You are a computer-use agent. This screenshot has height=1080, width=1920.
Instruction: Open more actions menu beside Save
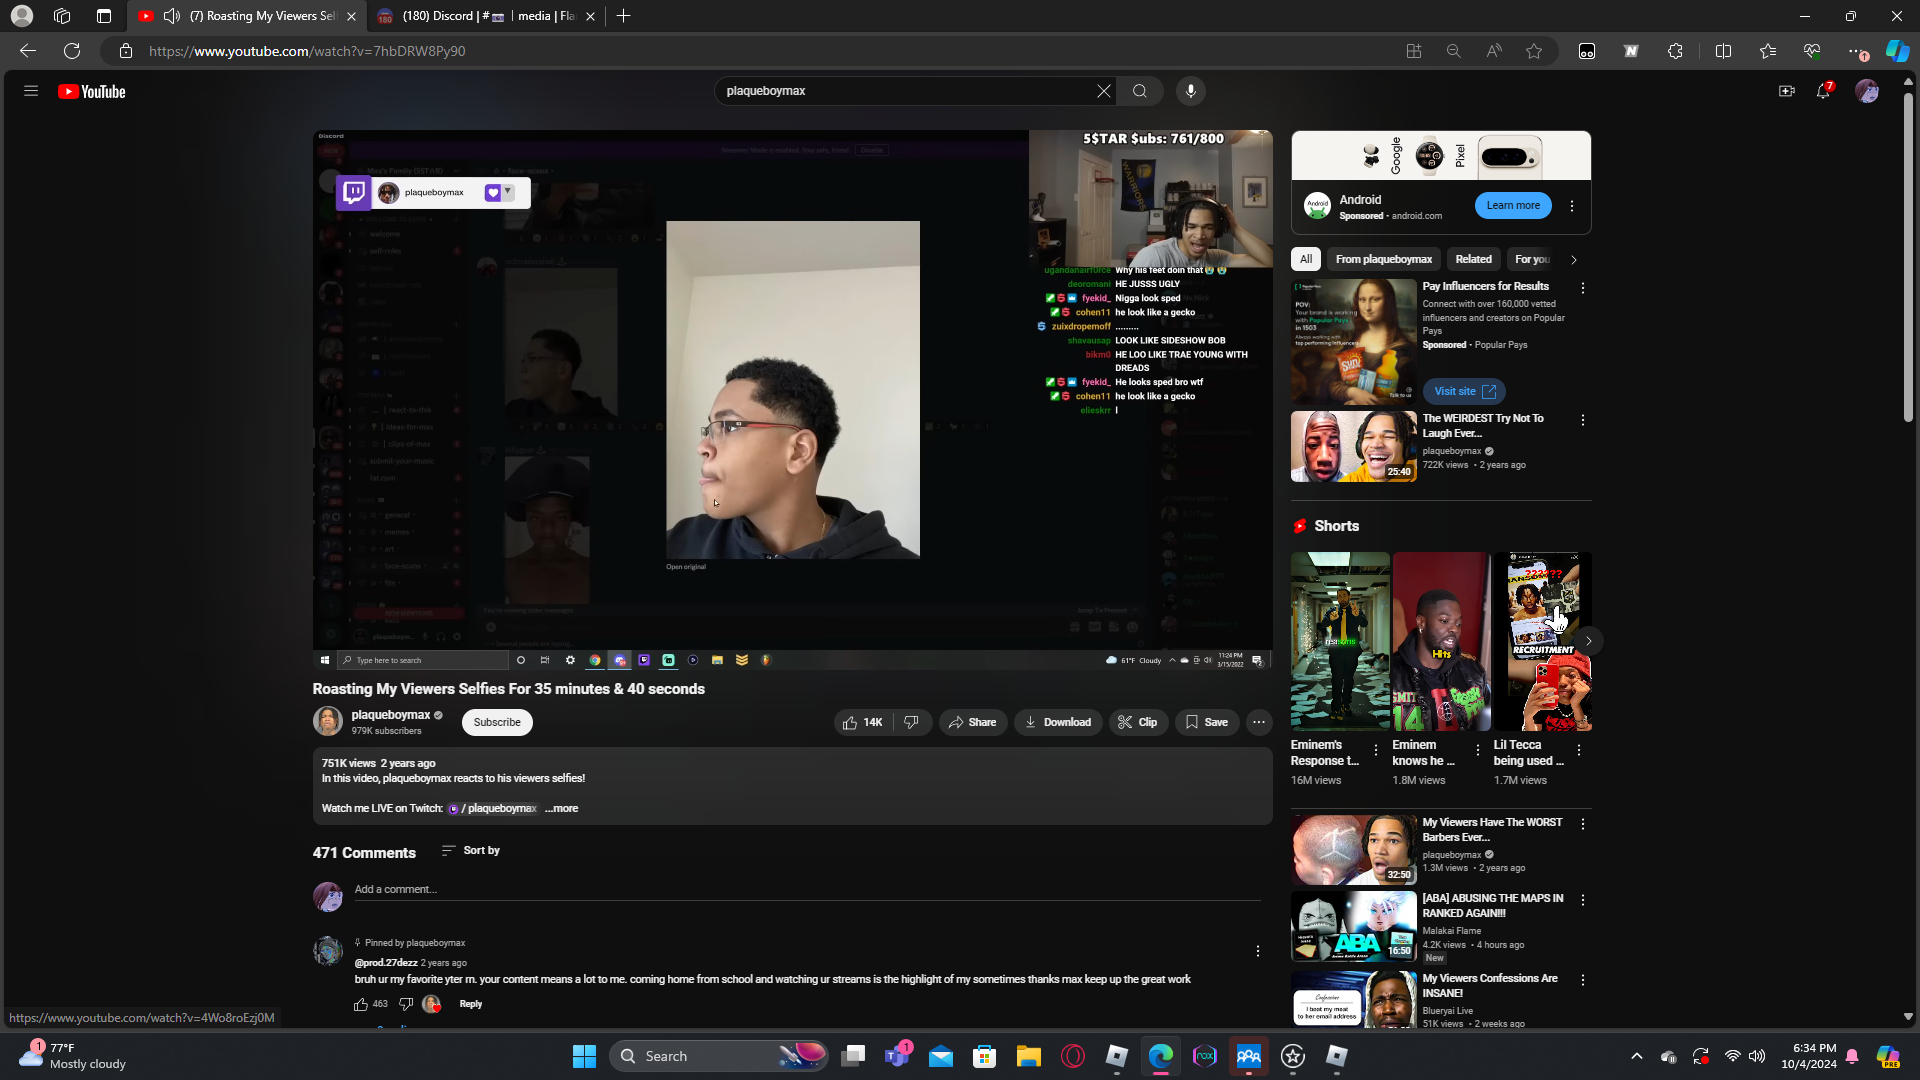(x=1259, y=722)
